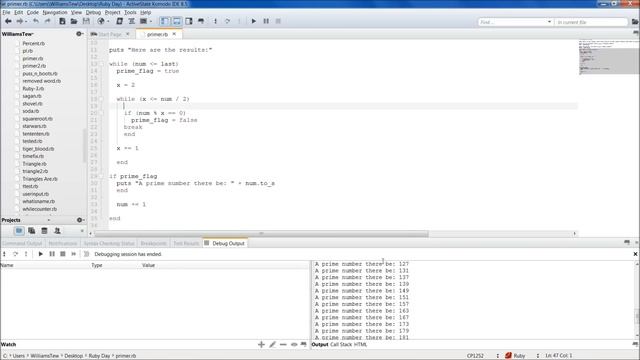Open the Project menu
Image resolution: width=640 pixels, height=360 pixels.
click(113, 13)
